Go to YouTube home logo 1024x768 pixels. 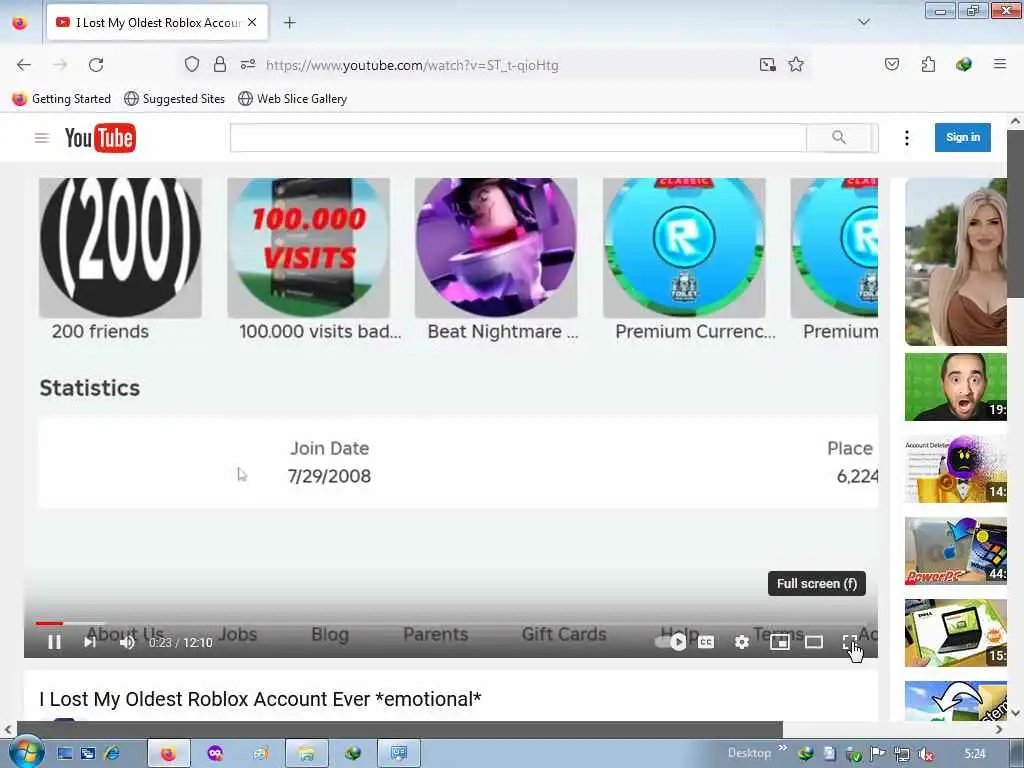tap(100, 138)
